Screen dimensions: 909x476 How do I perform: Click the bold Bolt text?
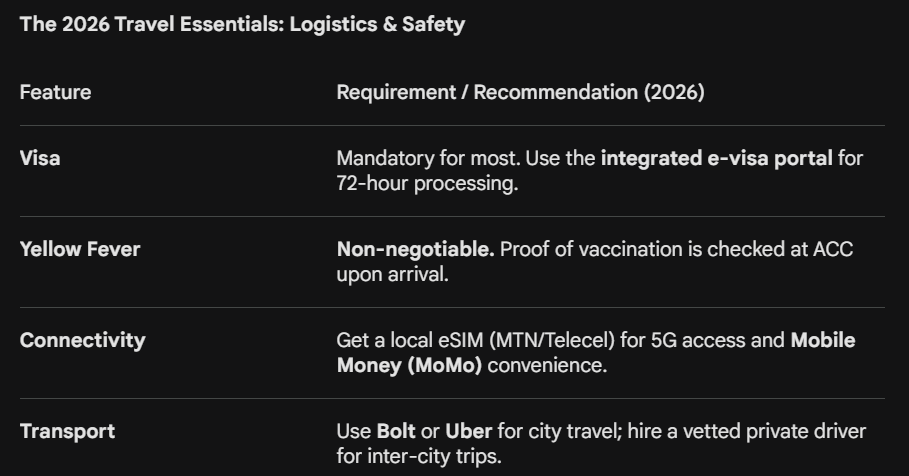[x=396, y=431]
